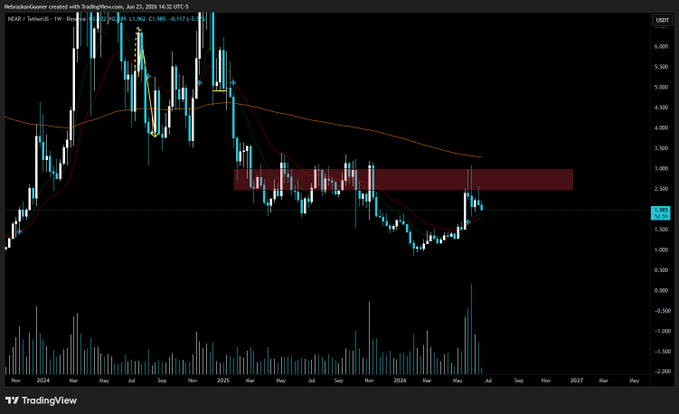Click the 6.000 price axis label
Image resolution: width=679 pixels, height=414 pixels.
(x=661, y=46)
